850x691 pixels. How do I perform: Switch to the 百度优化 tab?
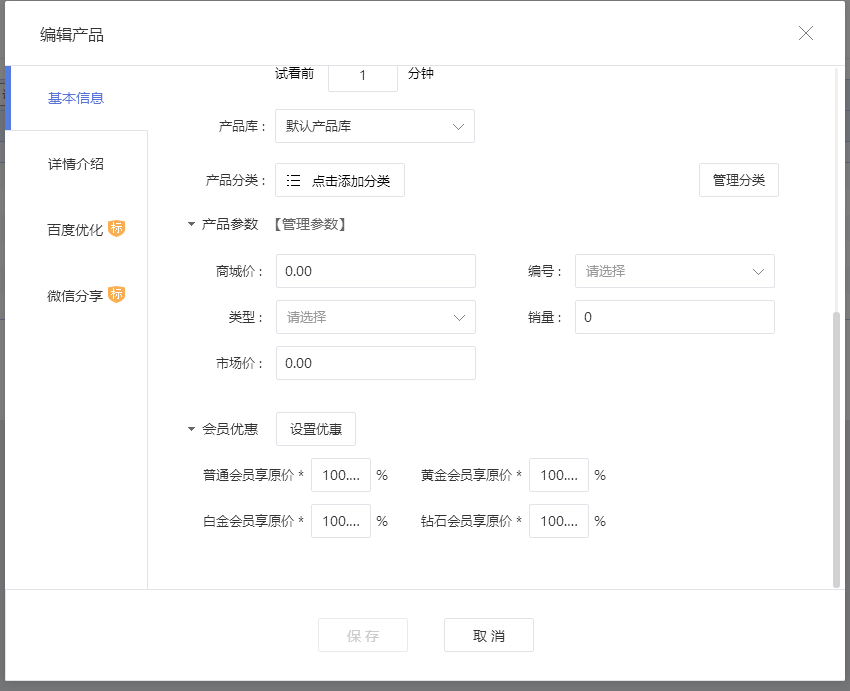pos(76,229)
